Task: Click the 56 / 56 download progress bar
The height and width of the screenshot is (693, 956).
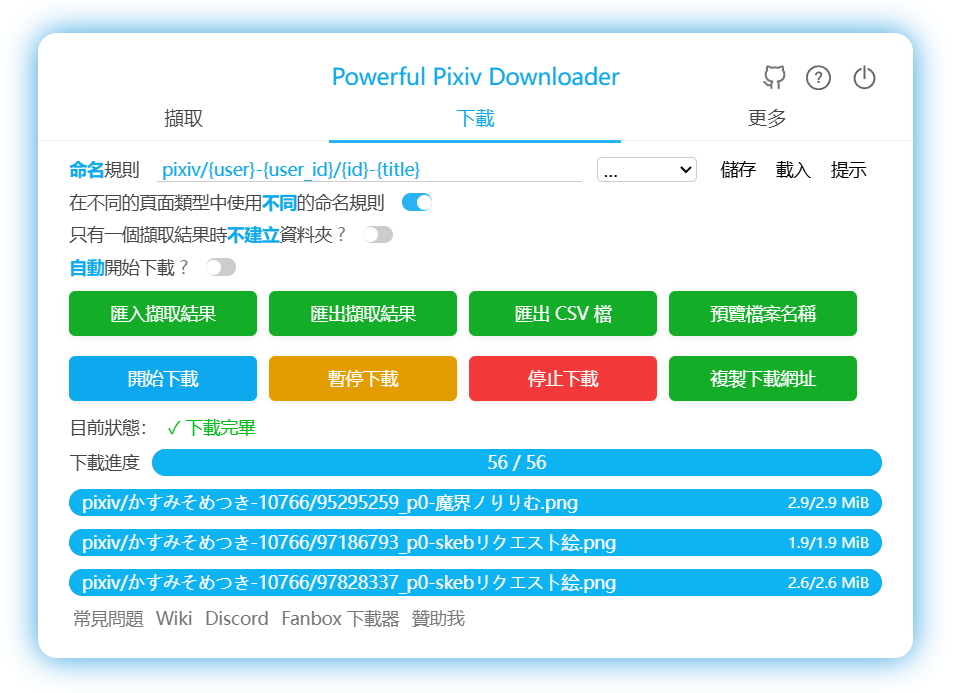Action: (516, 463)
